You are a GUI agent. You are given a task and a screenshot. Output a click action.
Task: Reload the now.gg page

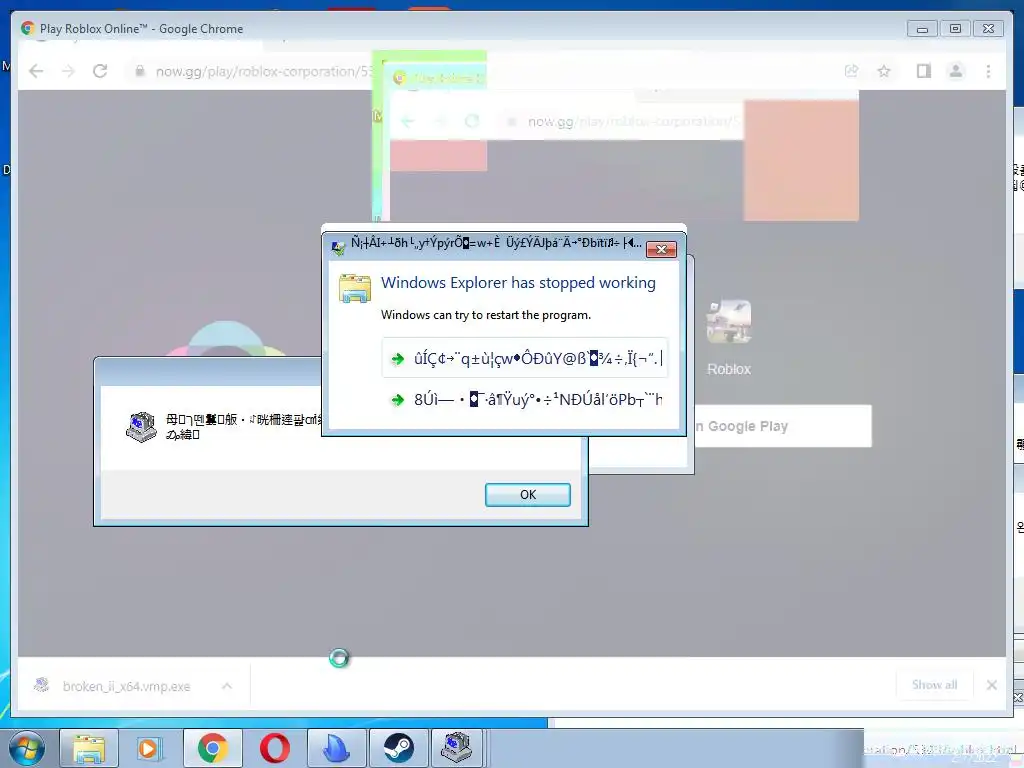[x=100, y=71]
